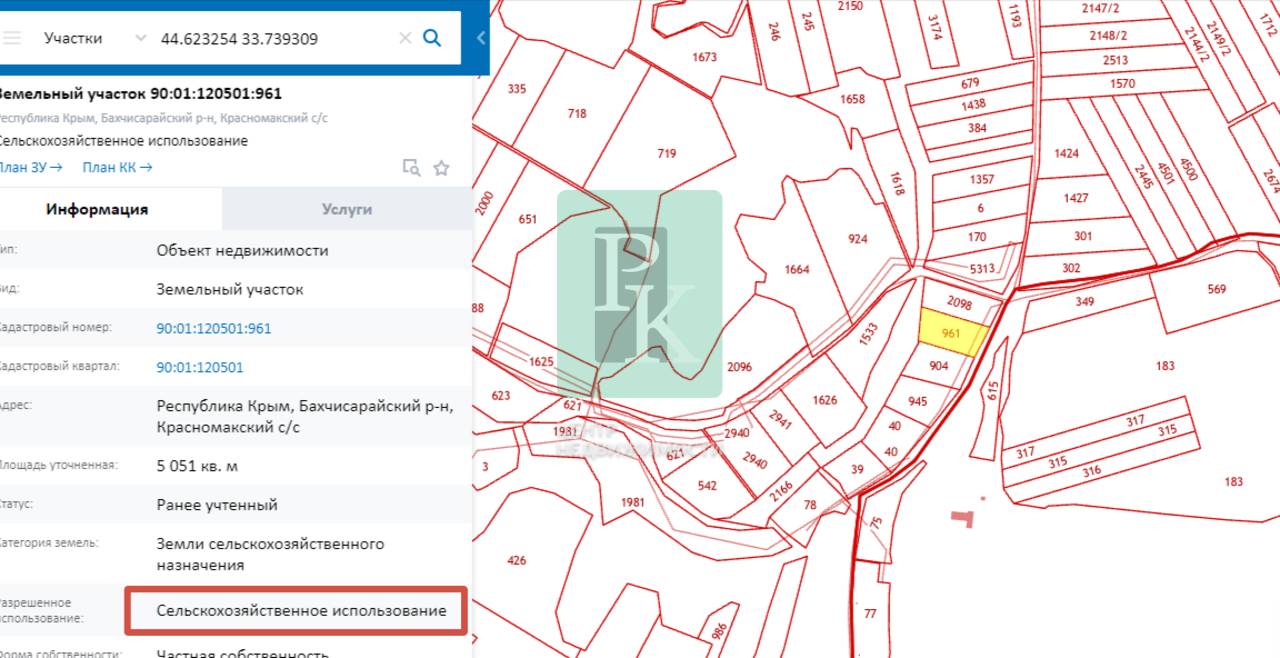Click parcel 2096 on the map
Image resolution: width=1280 pixels, height=658 pixels.
(739, 367)
